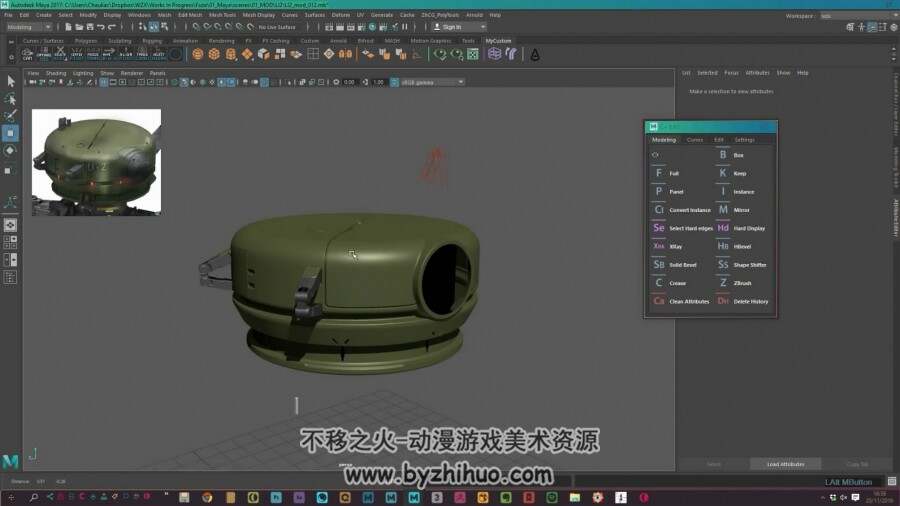
Task: Open the Modeling menu set dropdown
Action: pyautogui.click(x=29, y=27)
